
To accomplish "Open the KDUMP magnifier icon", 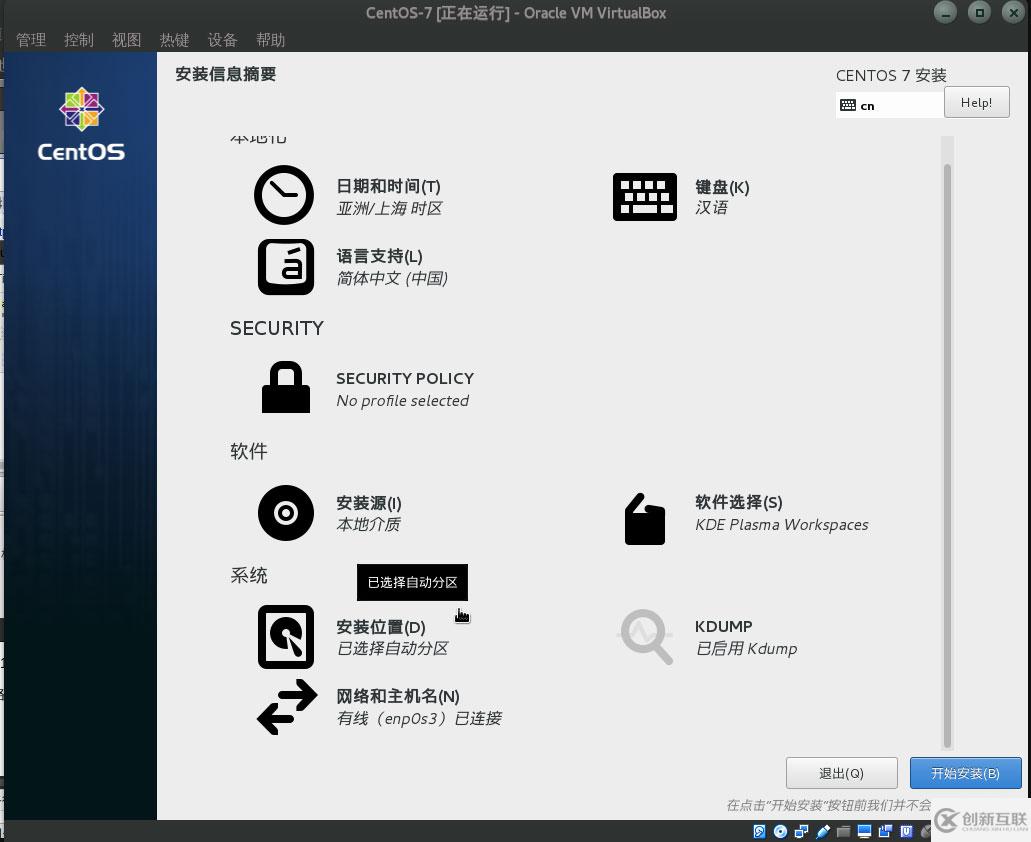I will (646, 636).
